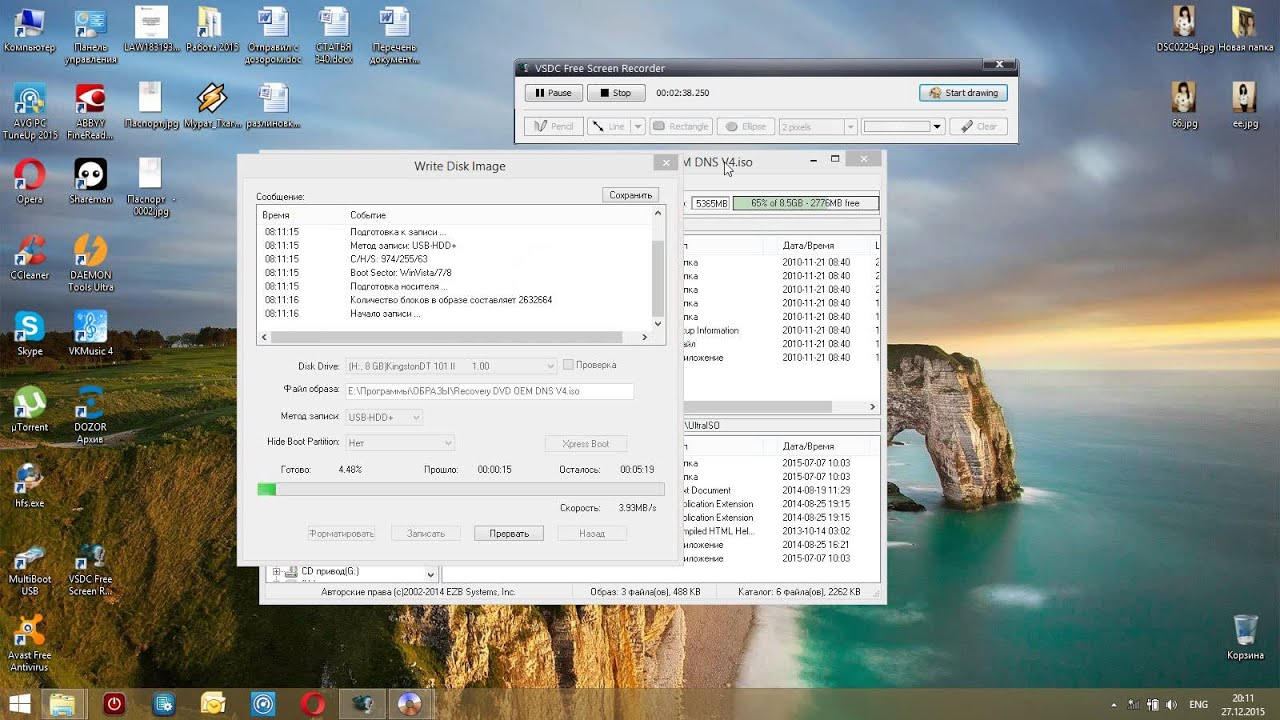This screenshot has height=720, width=1280.
Task: Select the DOZOR Архив desktop icon
Action: 91,415
